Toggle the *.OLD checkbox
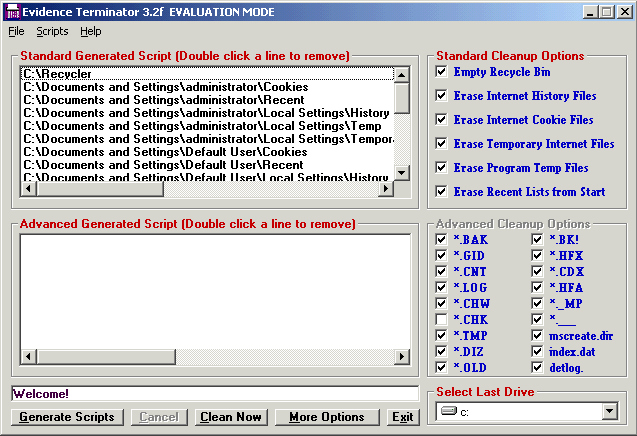Screen dimensions: 637x436 (441, 367)
